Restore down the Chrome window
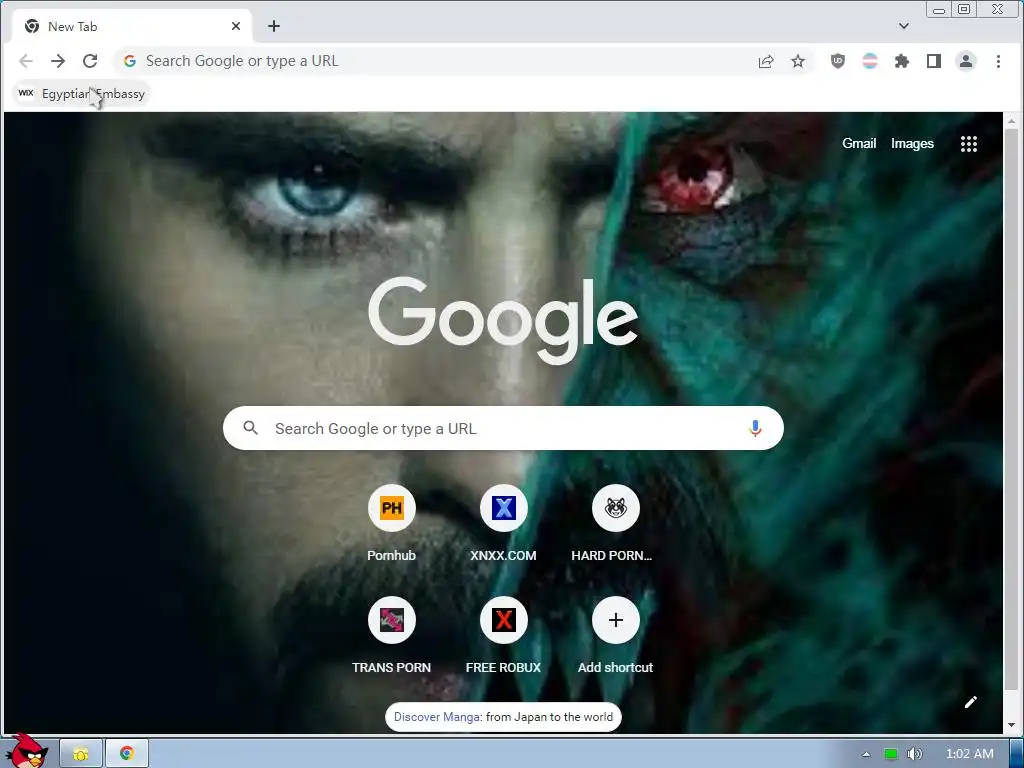This screenshot has height=768, width=1024. (964, 10)
